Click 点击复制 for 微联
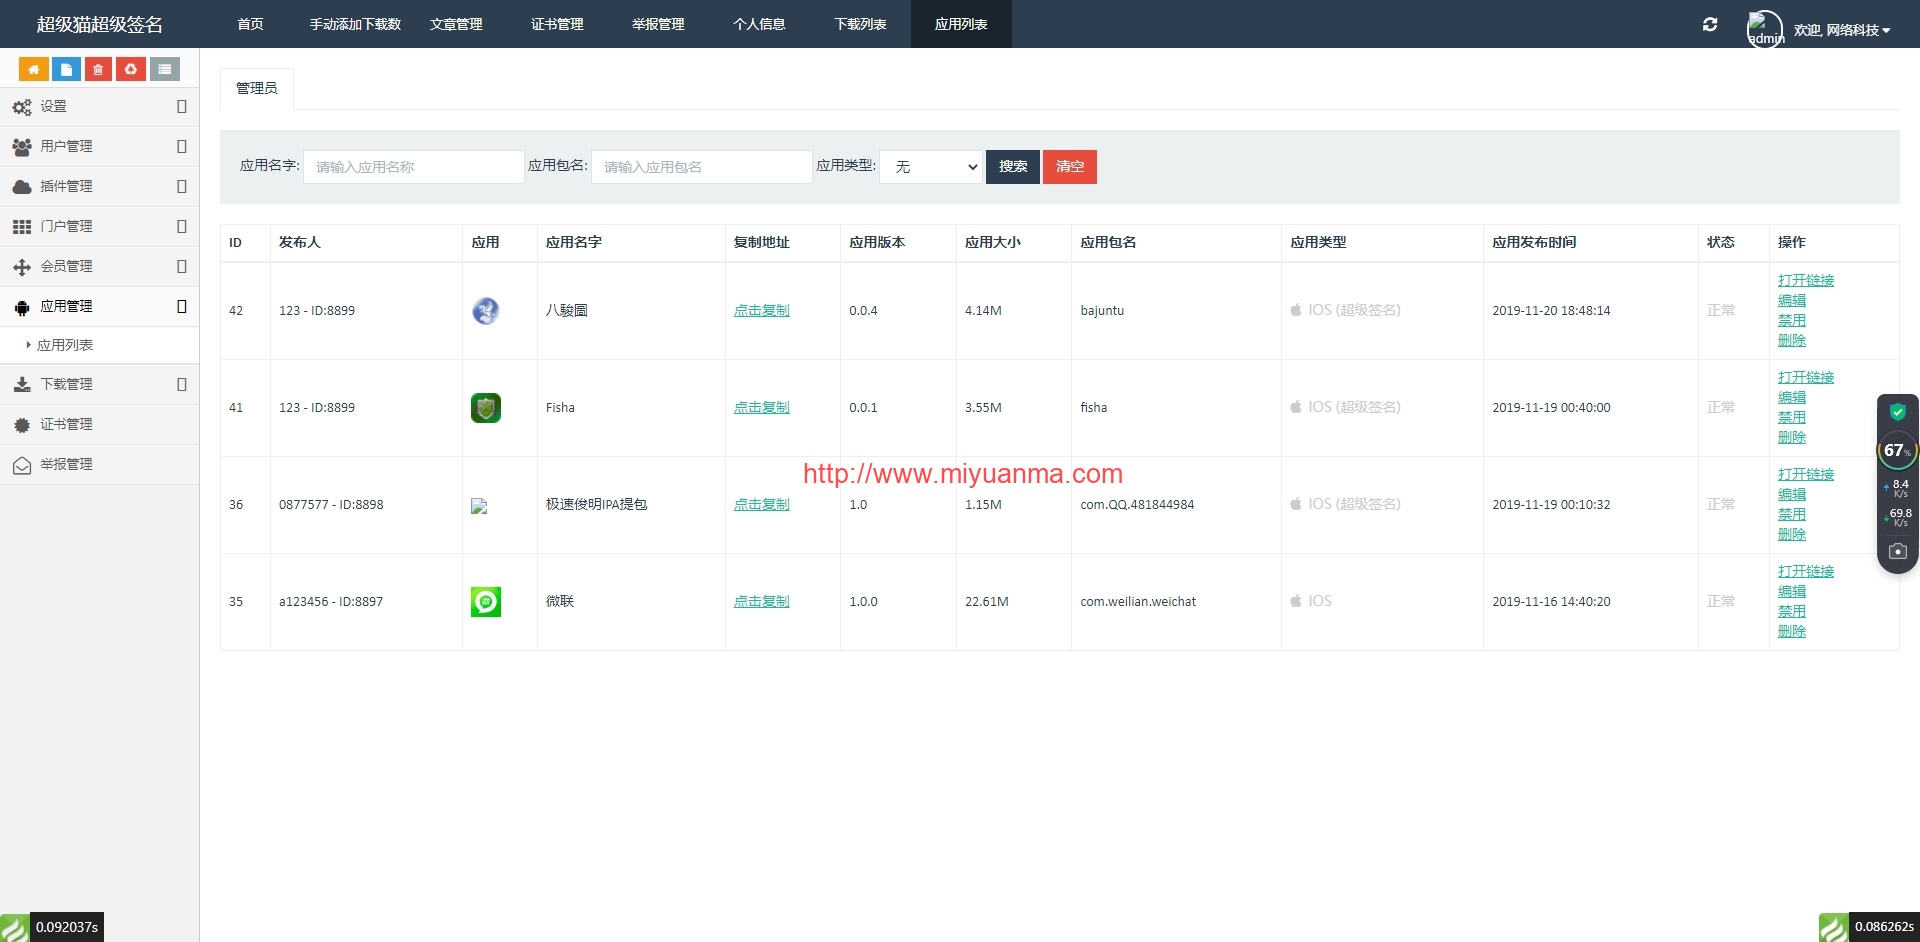1920x942 pixels. tap(762, 602)
